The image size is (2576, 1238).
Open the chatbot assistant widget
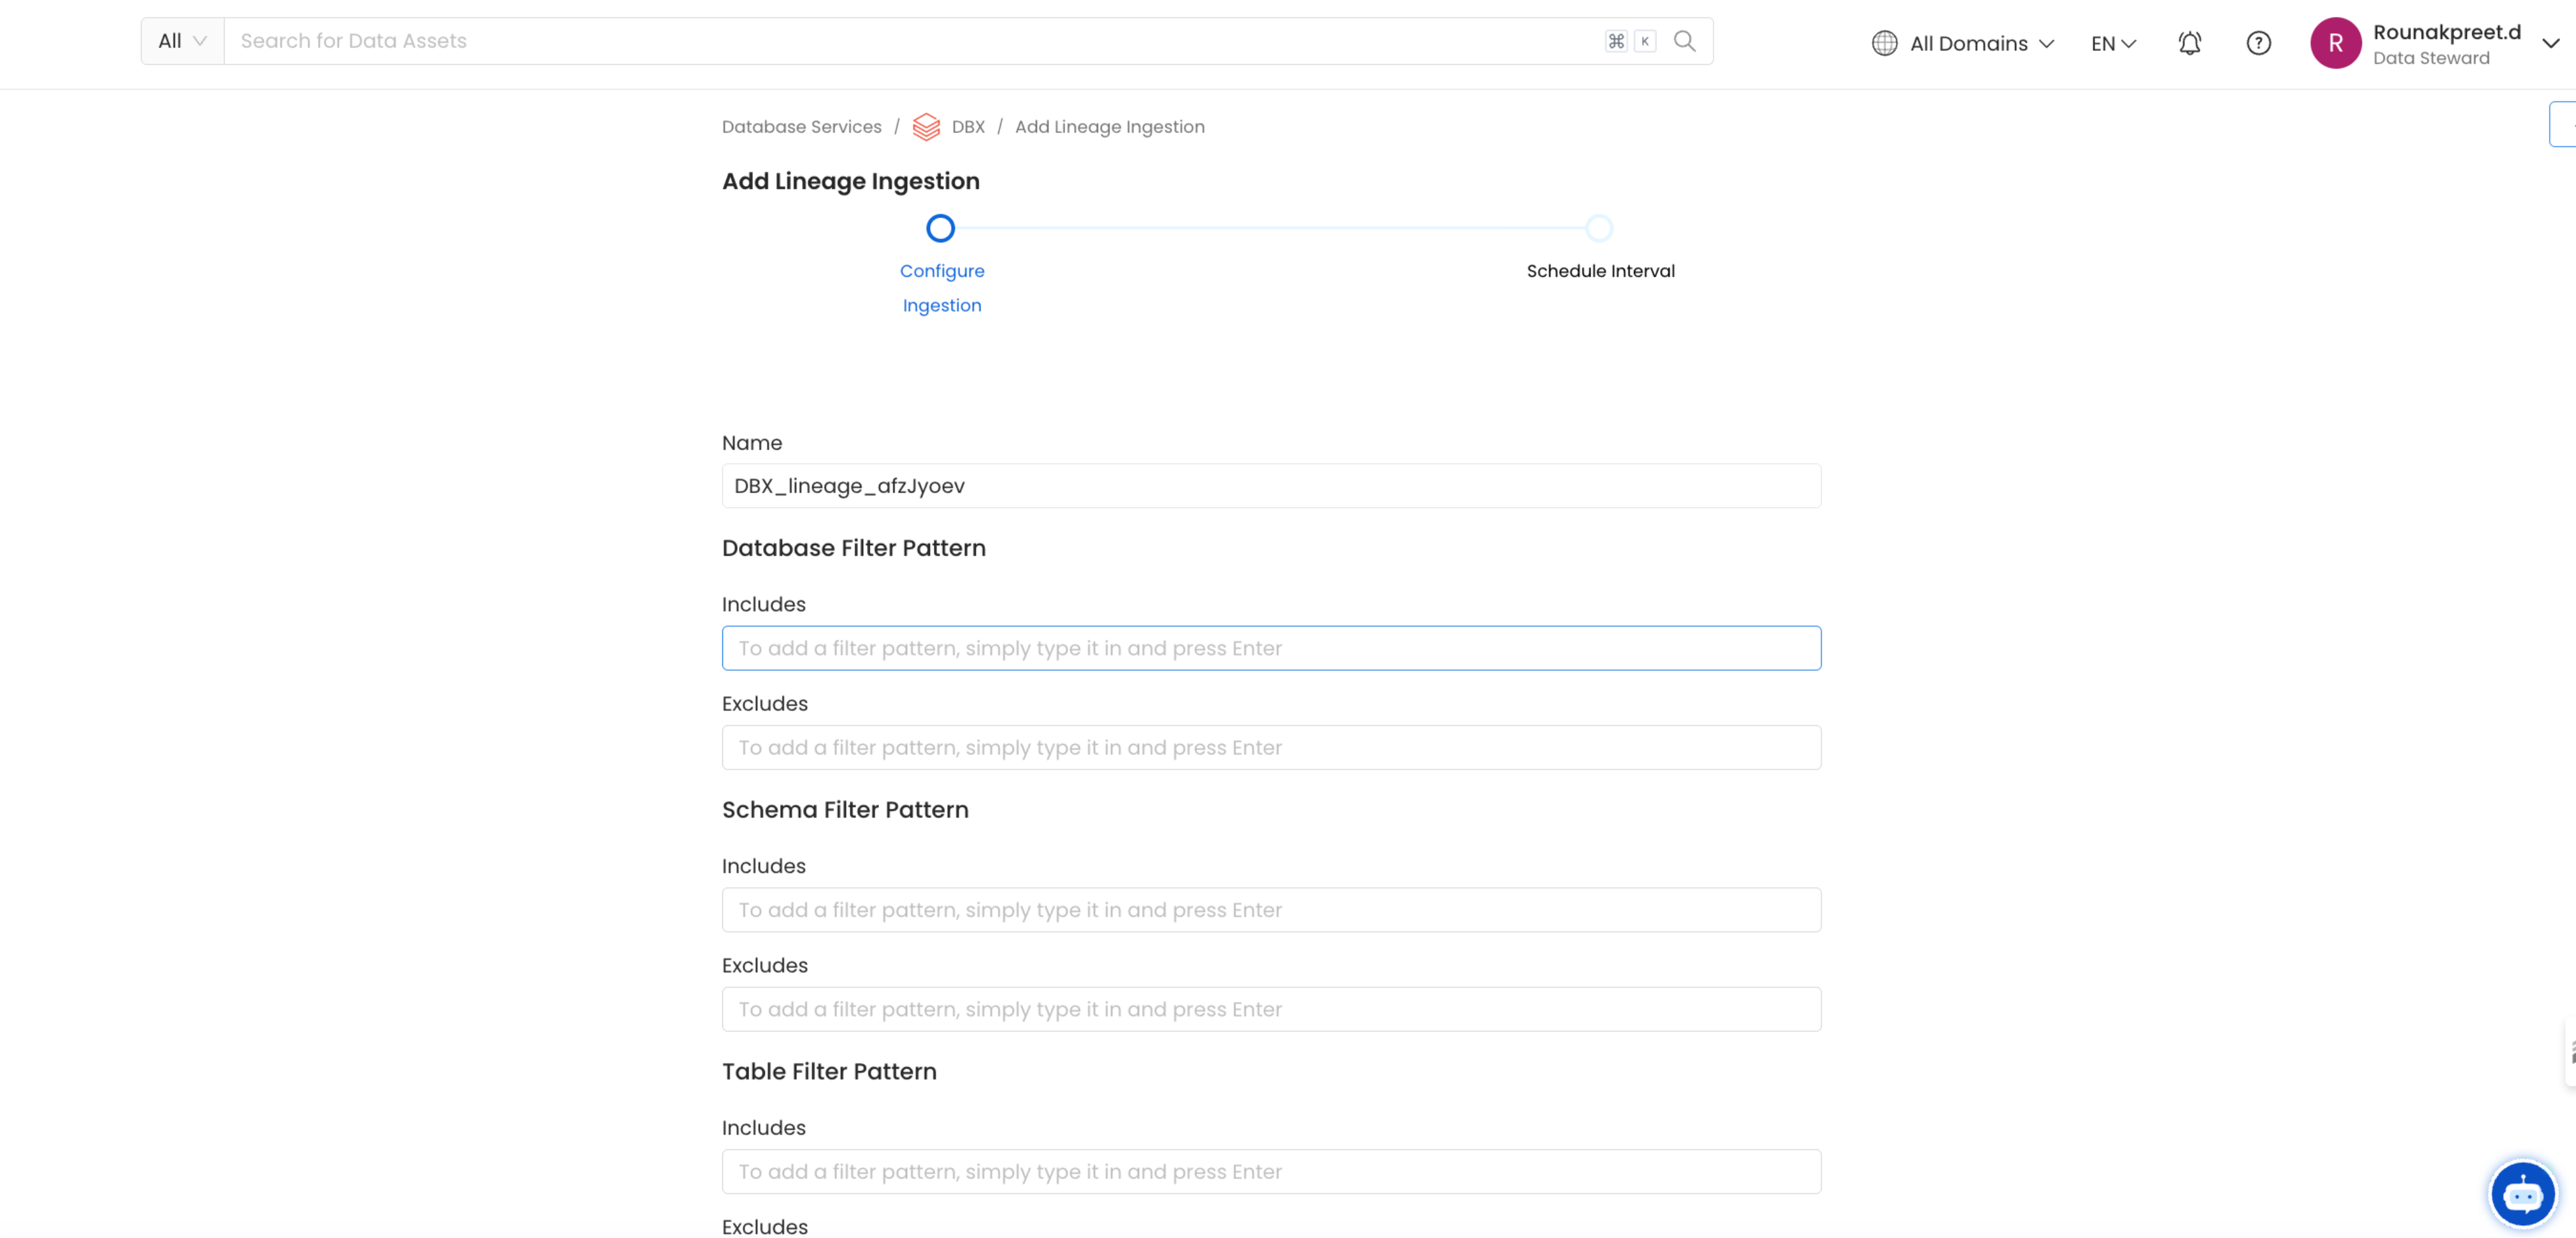(x=2523, y=1193)
